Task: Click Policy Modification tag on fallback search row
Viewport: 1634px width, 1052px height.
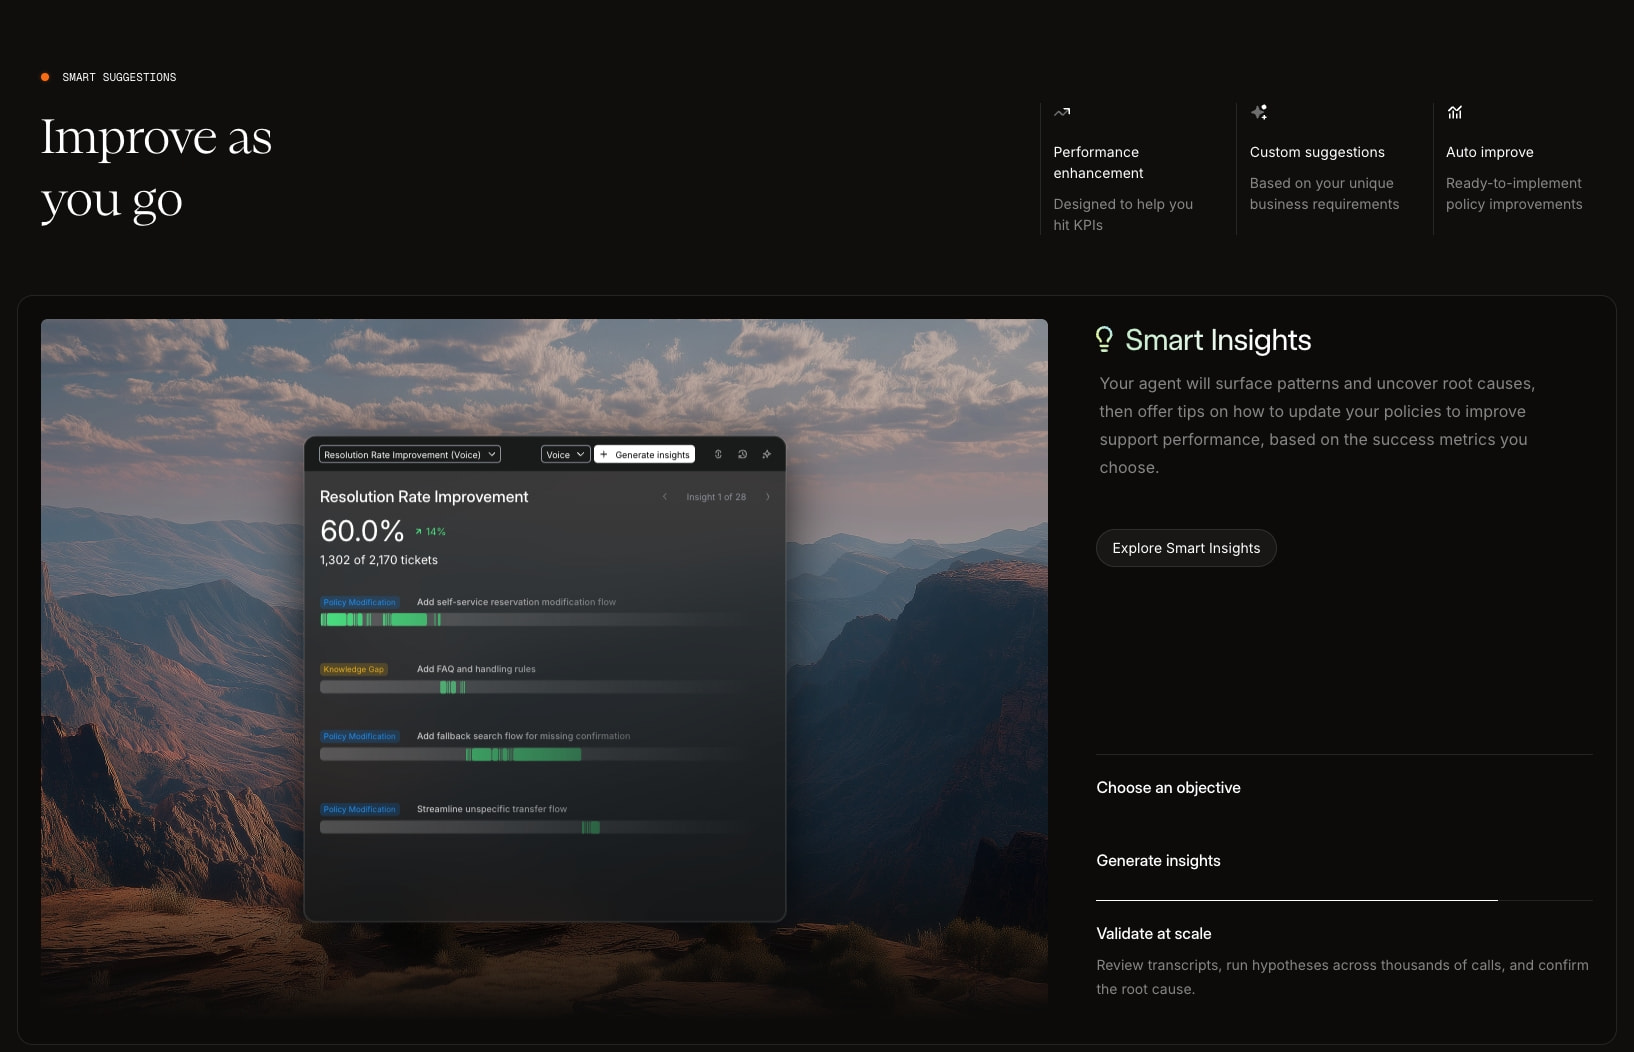Action: coord(359,736)
